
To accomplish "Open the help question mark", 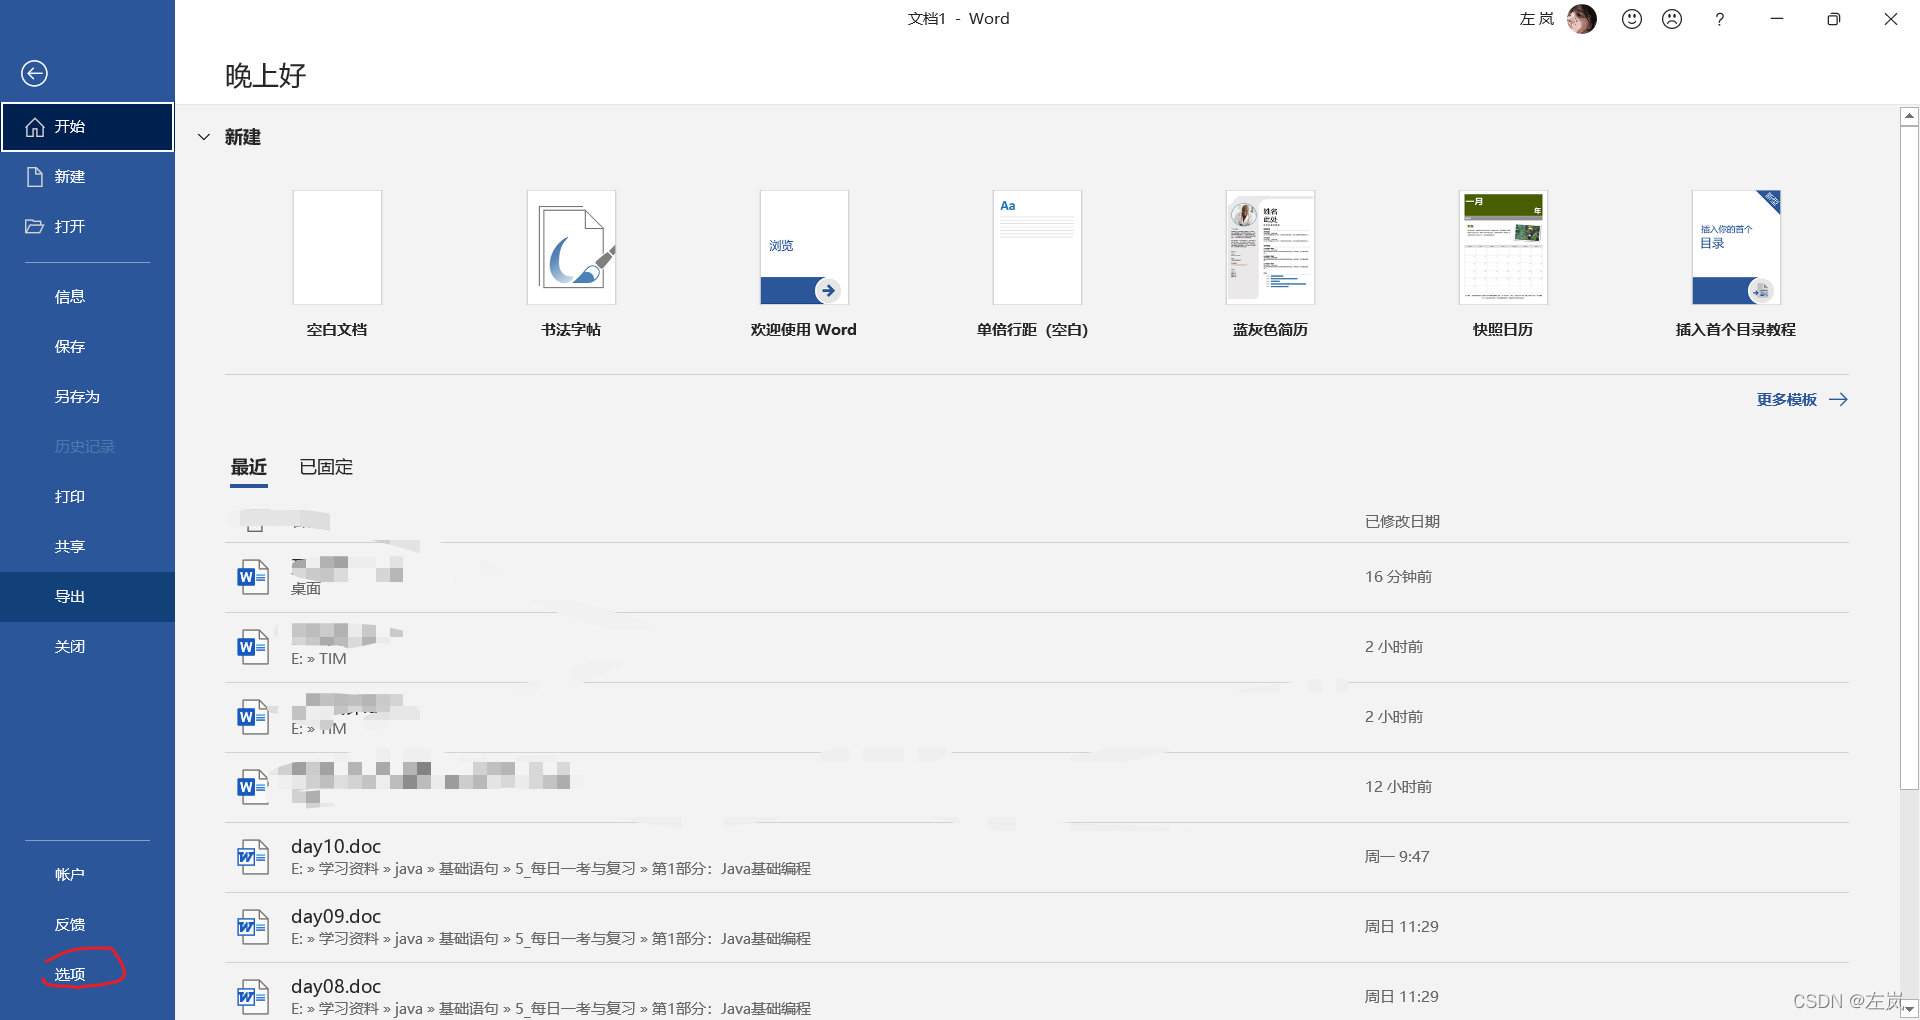I will (1720, 19).
